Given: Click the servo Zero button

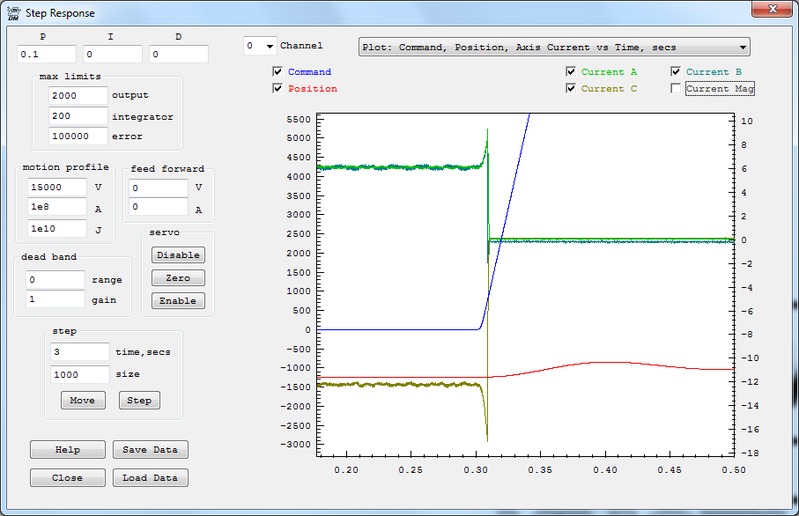Looking at the screenshot, I should pos(178,278).
